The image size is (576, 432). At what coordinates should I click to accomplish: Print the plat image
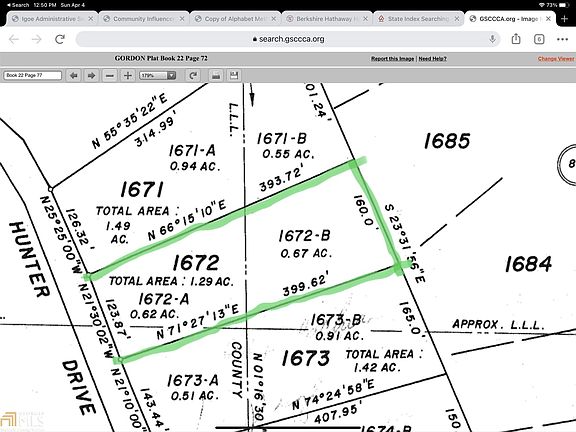[216, 76]
